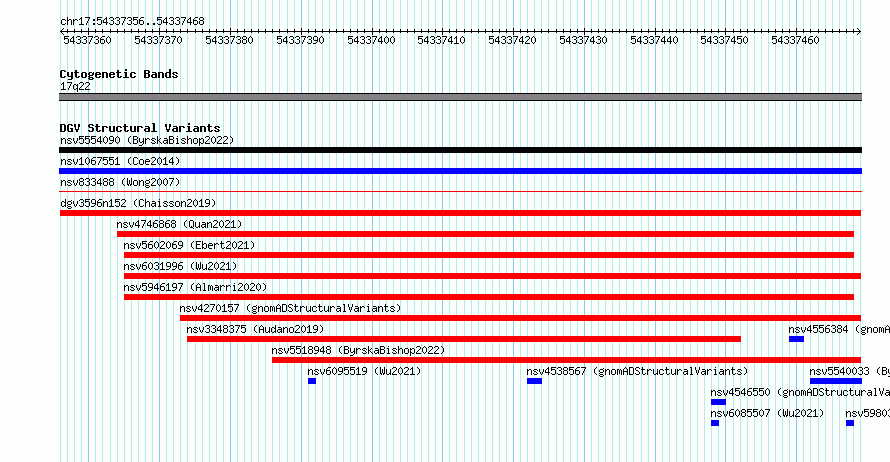Open the nsv4556384 variant label
This screenshot has width=890, height=462.
(x=839, y=329)
